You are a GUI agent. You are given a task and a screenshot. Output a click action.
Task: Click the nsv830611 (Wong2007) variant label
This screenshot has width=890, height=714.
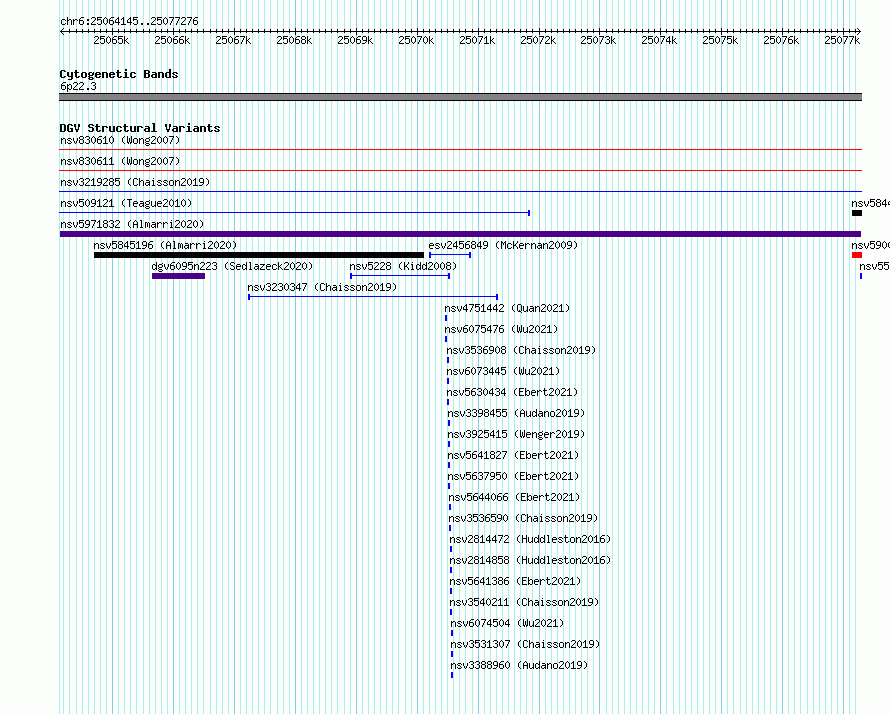[x=120, y=161]
